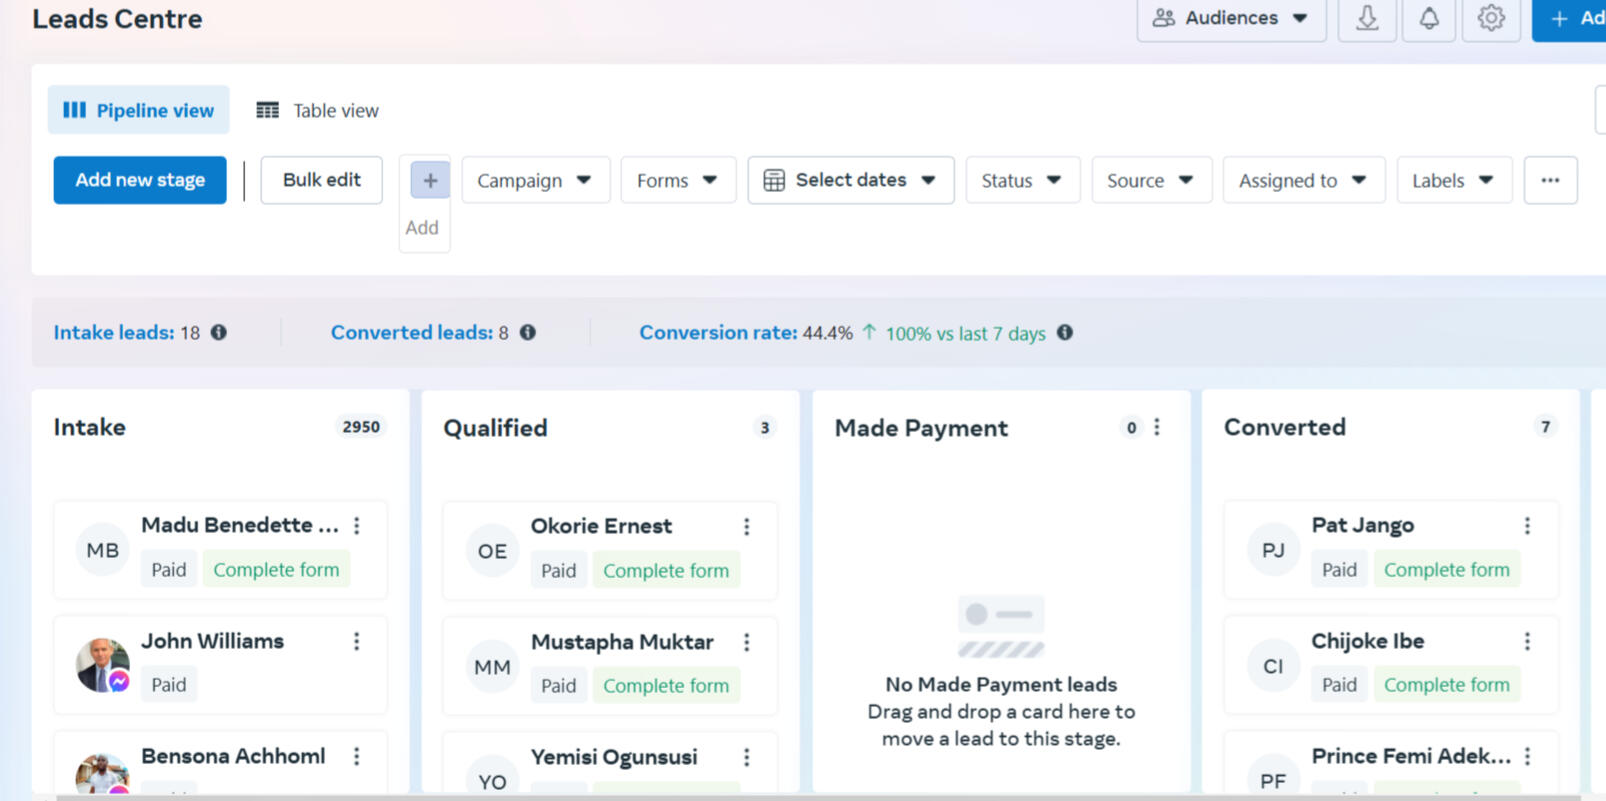
Task: Click Complete form label on Chijoke Ibe card
Action: 1446,685
